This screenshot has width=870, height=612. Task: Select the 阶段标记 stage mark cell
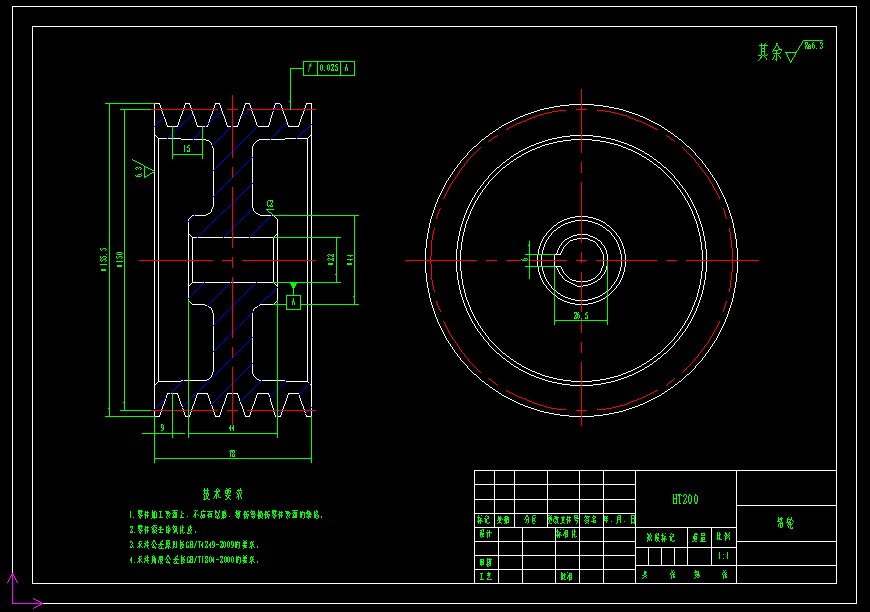point(661,537)
